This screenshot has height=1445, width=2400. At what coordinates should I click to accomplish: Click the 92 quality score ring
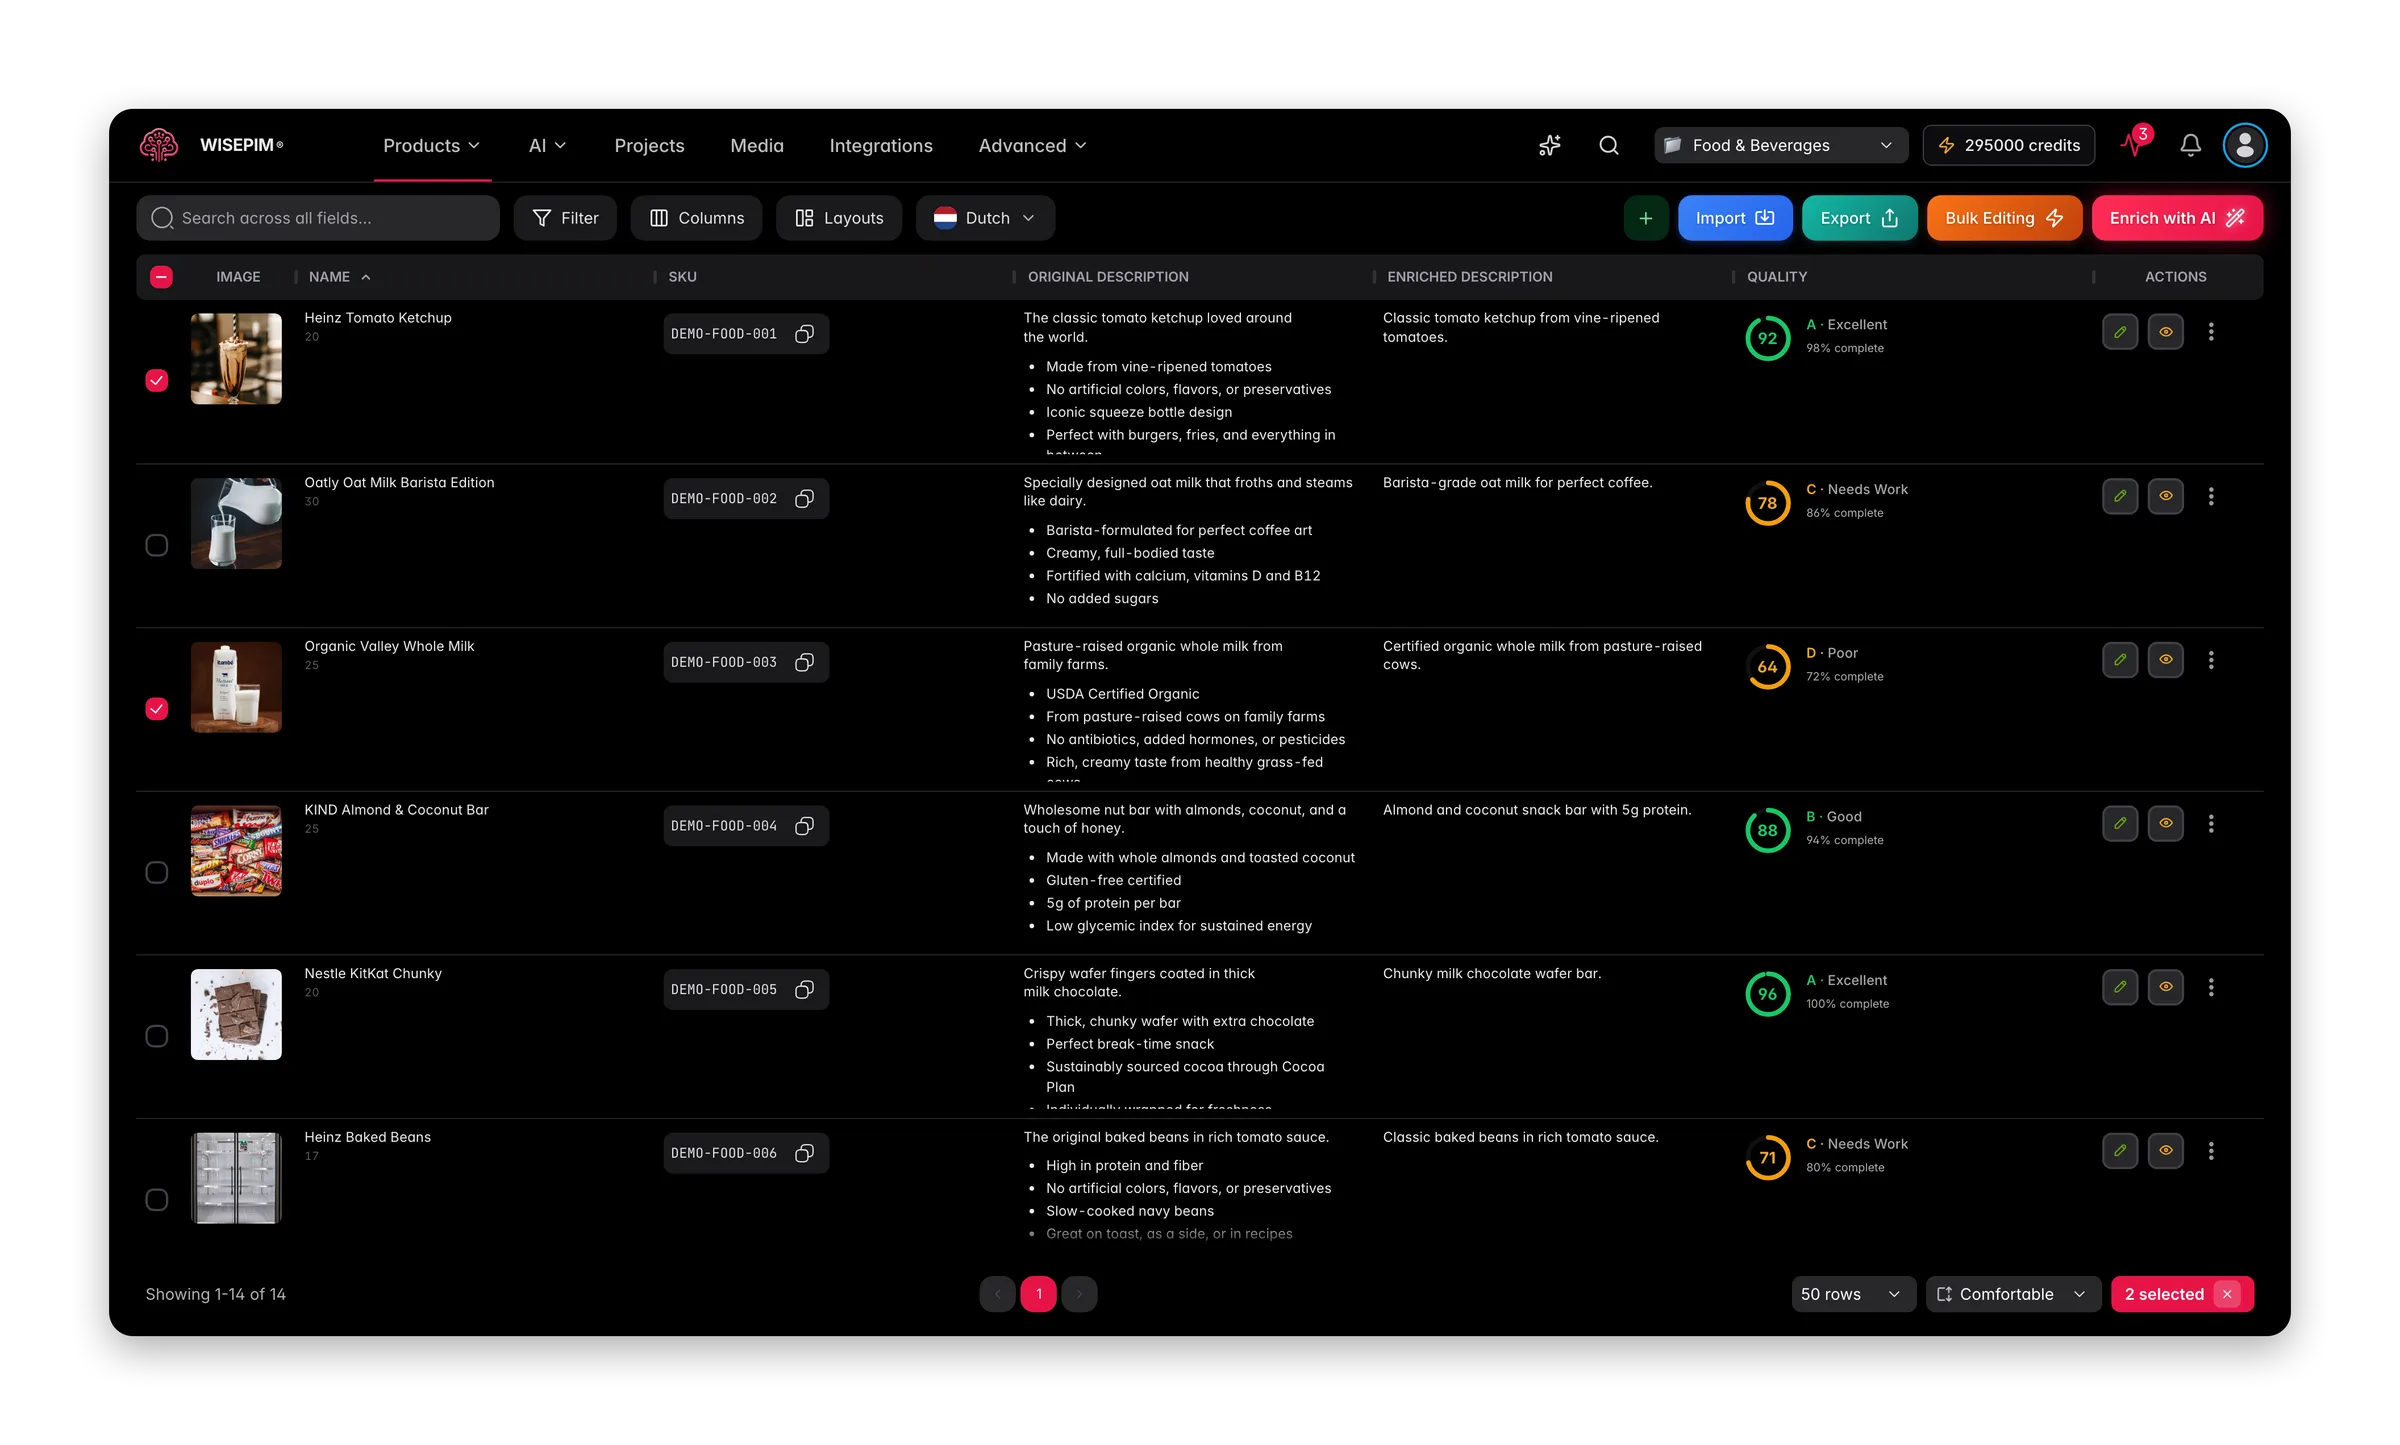coord(1767,338)
